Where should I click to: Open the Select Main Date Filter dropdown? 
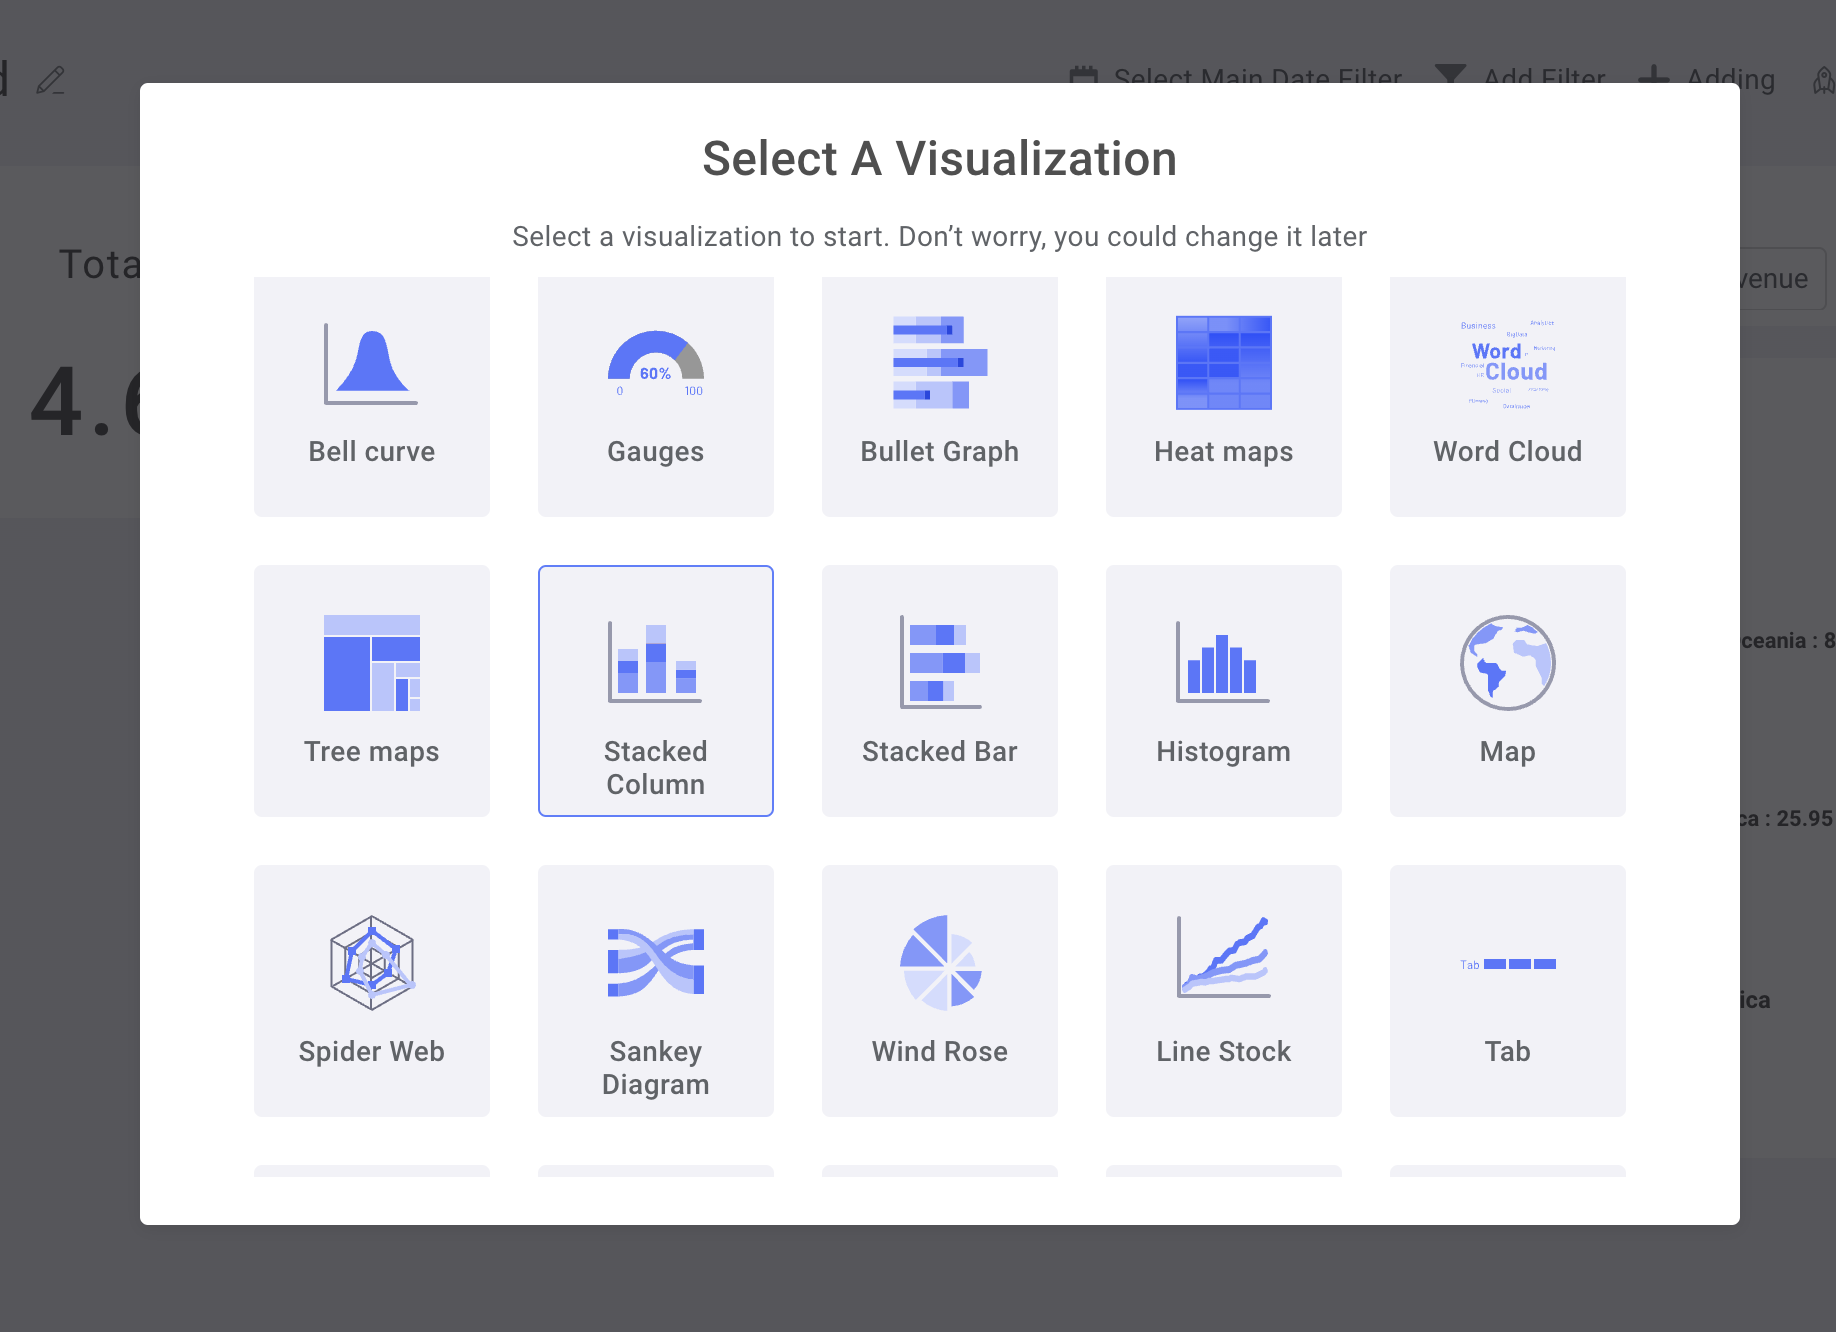coord(1238,78)
